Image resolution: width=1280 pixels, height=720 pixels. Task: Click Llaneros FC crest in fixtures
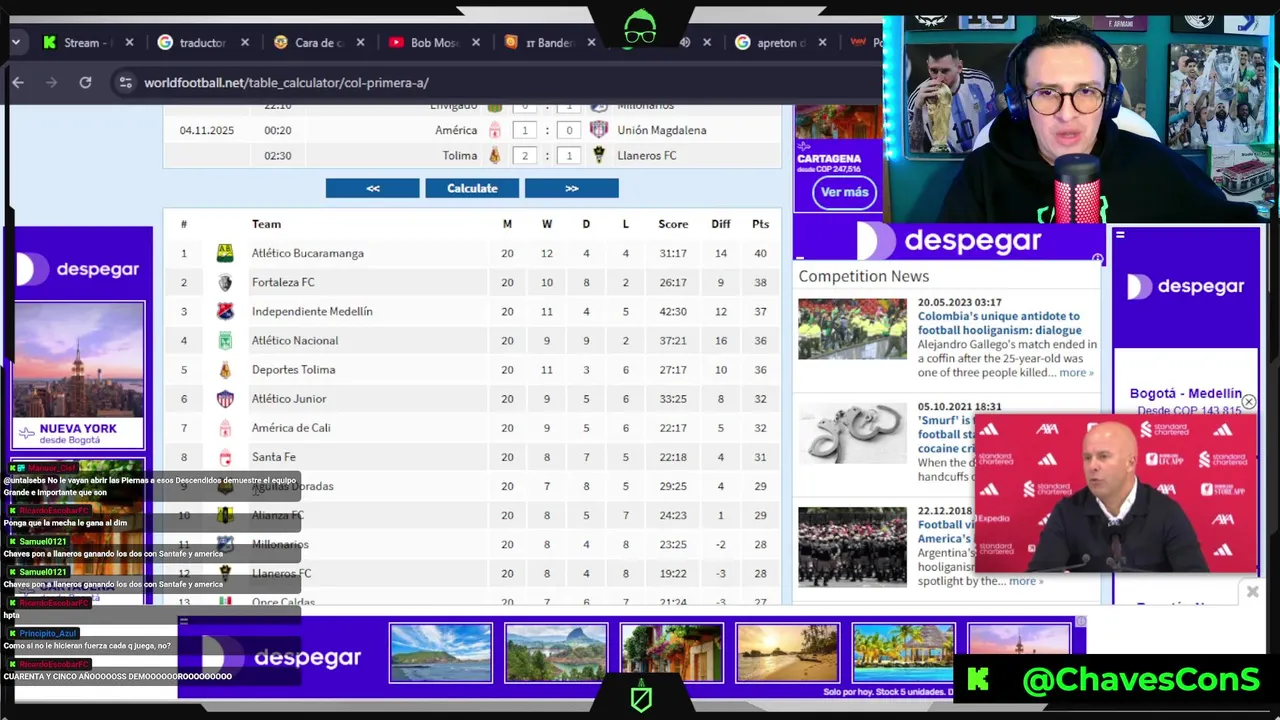(599, 155)
